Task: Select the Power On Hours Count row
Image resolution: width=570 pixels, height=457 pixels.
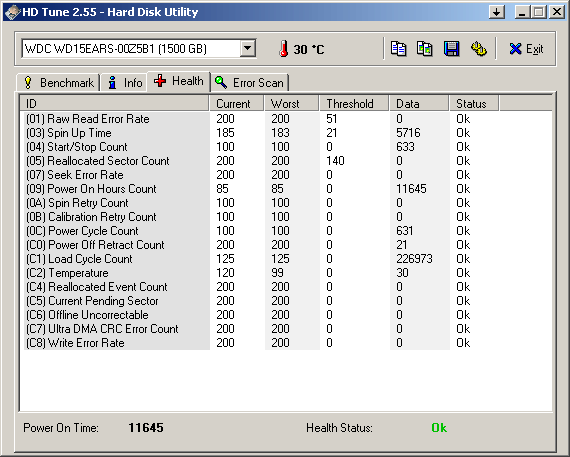Action: [x=286, y=189]
